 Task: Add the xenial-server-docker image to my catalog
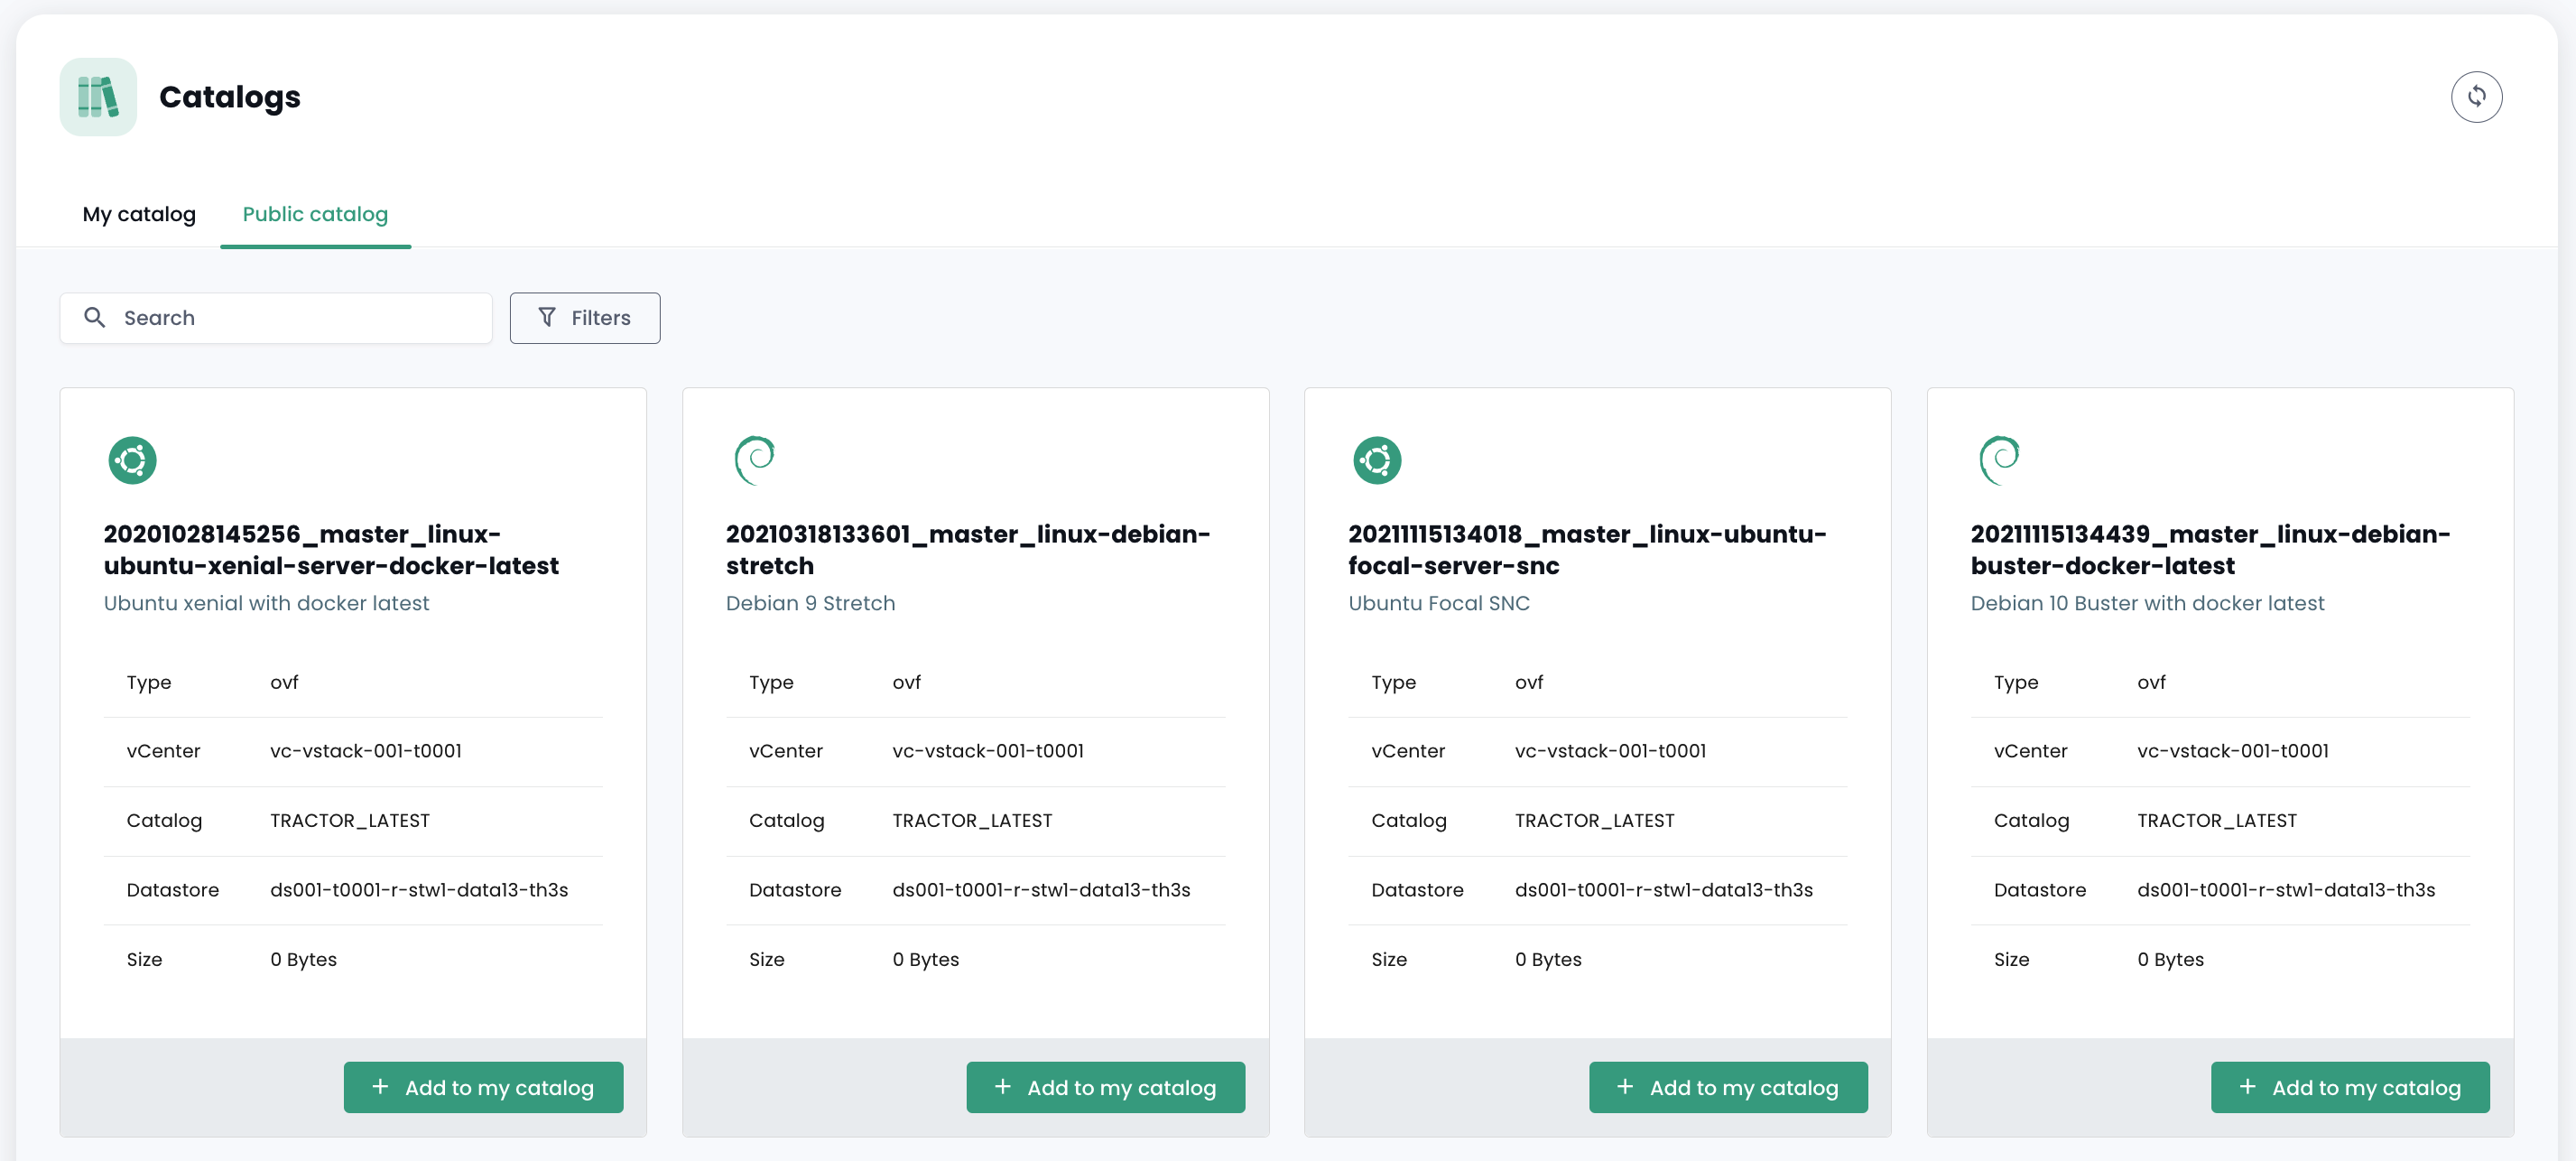[483, 1087]
